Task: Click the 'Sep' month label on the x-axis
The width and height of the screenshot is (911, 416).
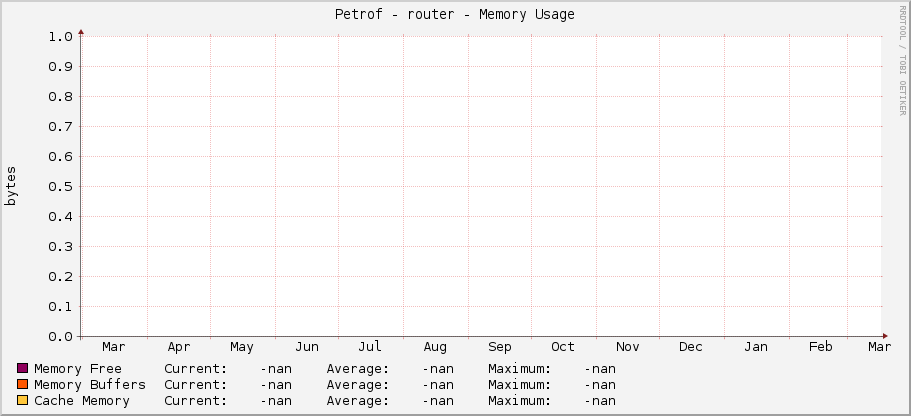Action: tap(500, 347)
